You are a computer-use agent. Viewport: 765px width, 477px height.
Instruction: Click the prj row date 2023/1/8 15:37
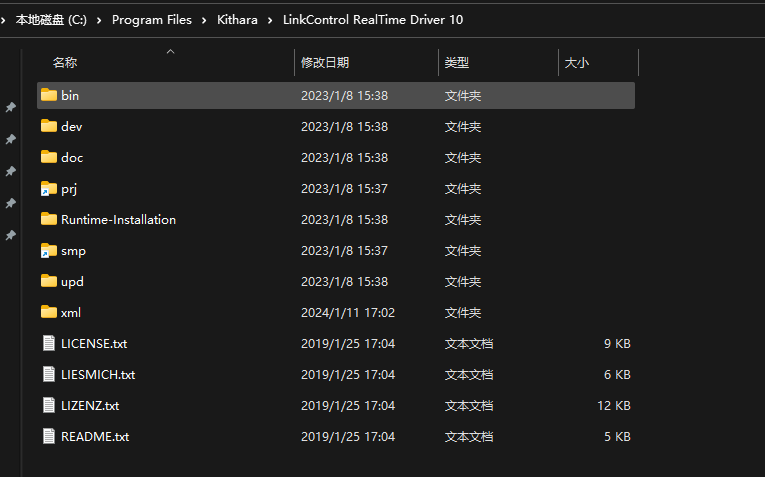344,189
